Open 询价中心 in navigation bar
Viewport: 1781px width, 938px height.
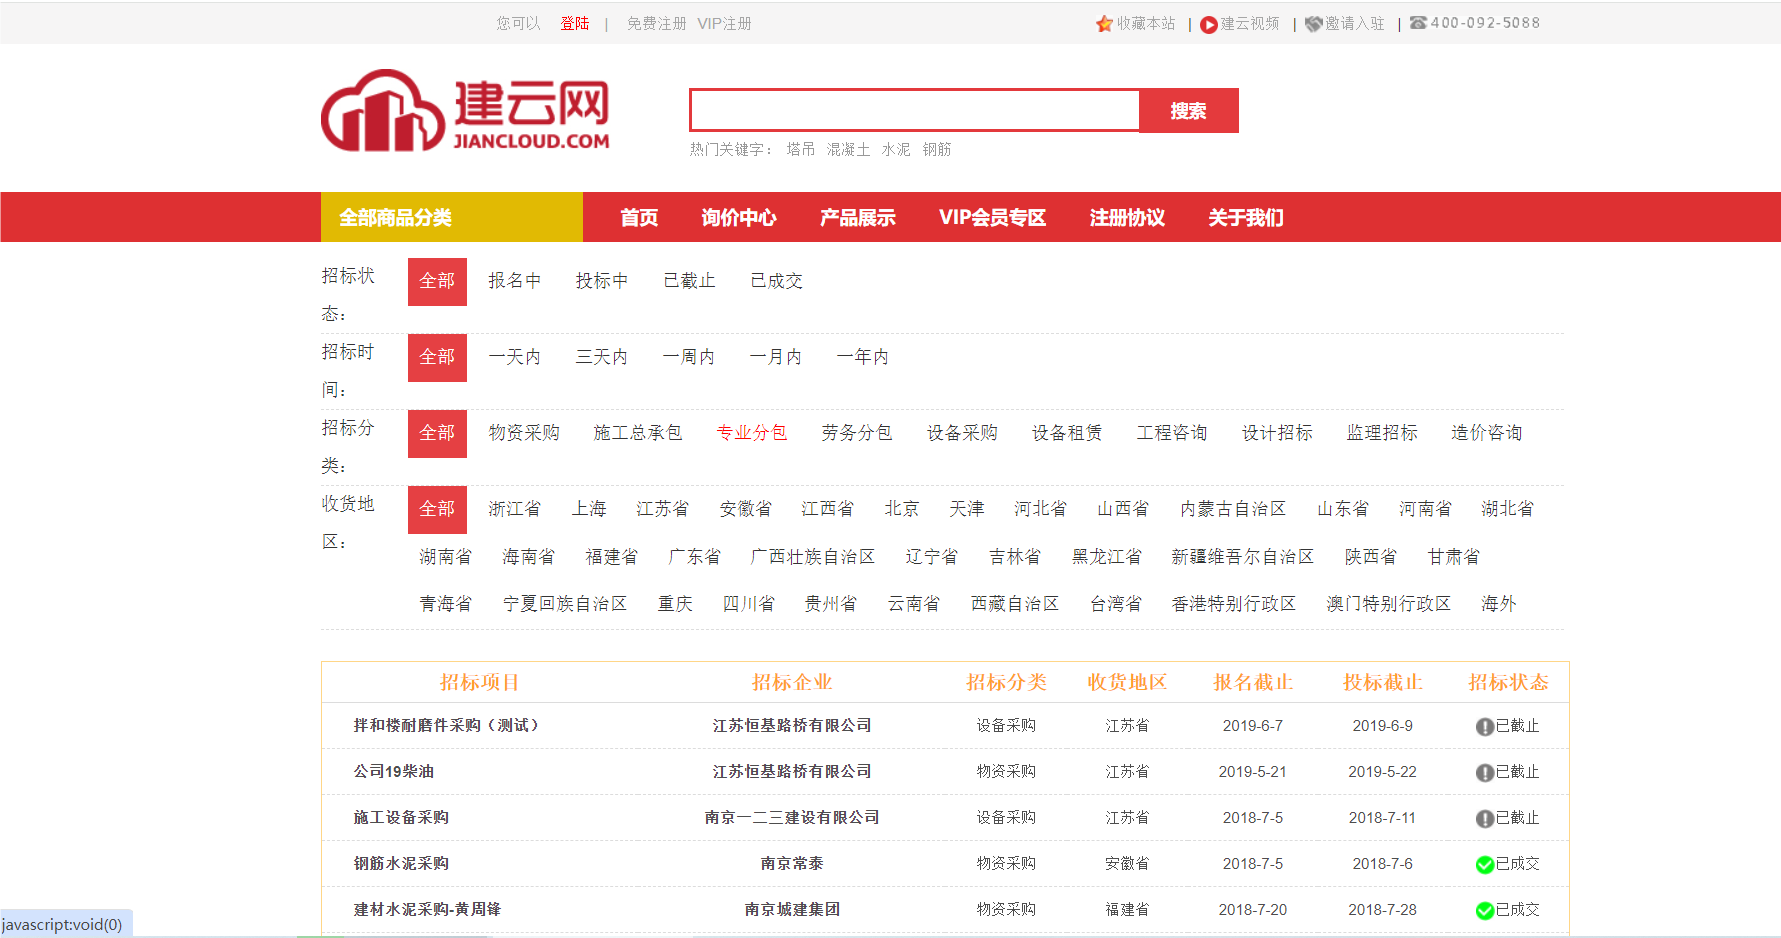[739, 217]
